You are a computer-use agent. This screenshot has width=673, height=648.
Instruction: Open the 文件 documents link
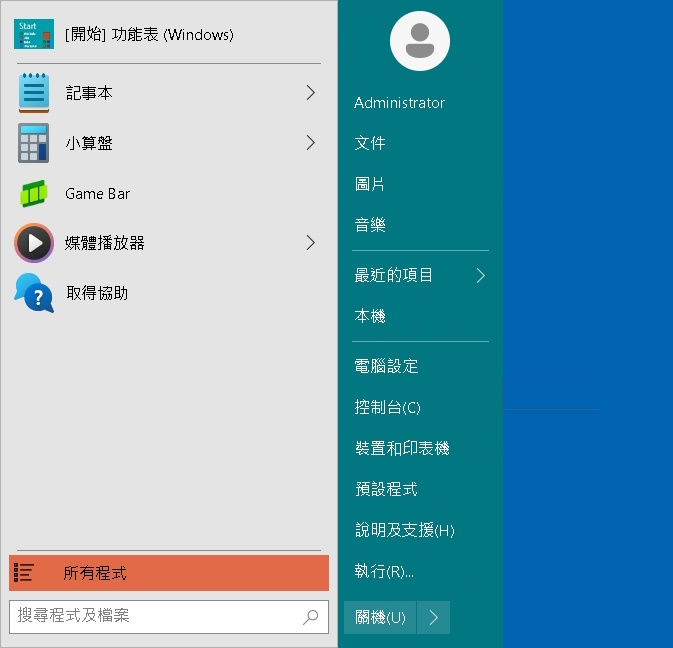[x=370, y=143]
